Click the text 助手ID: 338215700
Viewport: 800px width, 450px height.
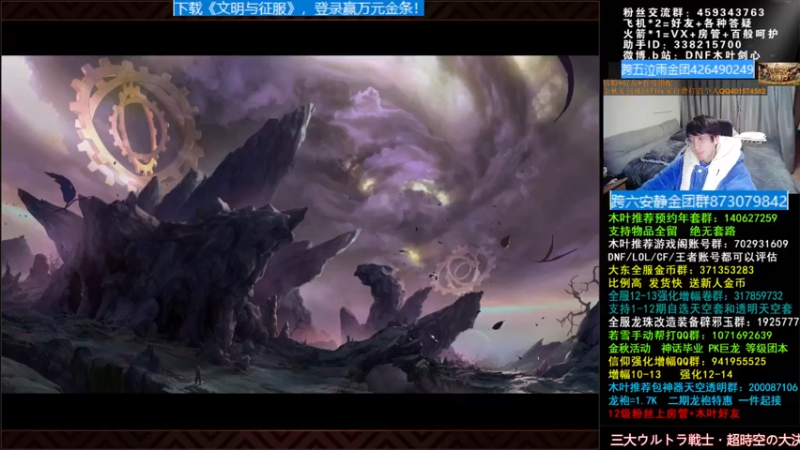682,44
